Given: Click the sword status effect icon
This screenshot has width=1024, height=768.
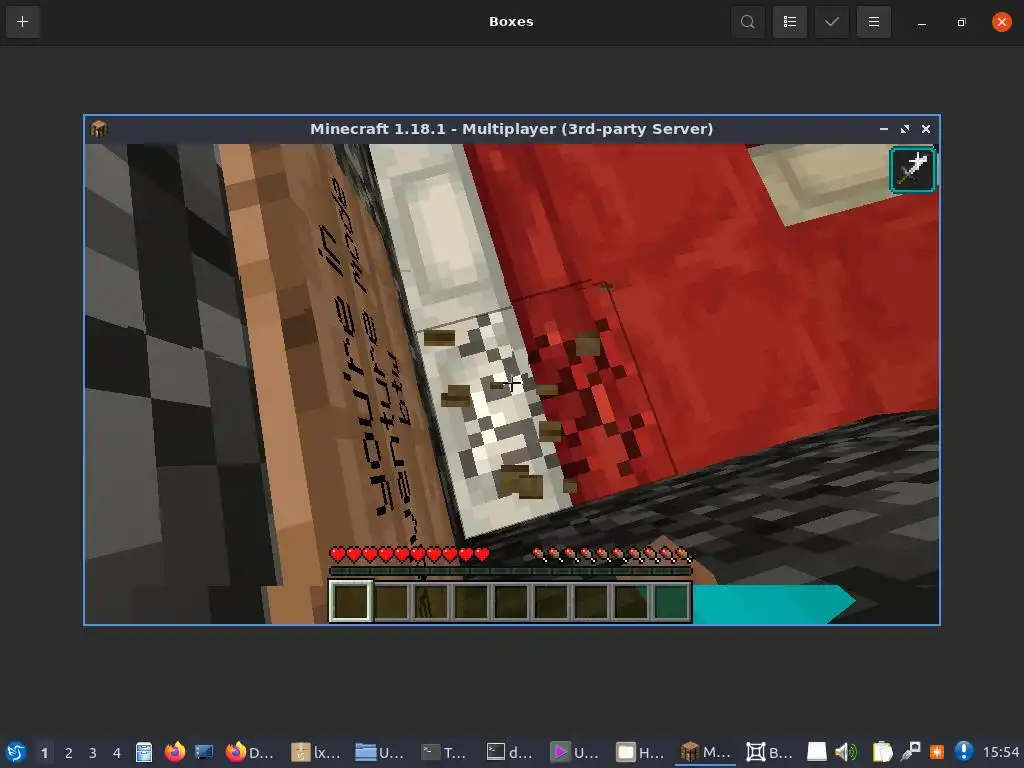Looking at the screenshot, I should tap(912, 170).
